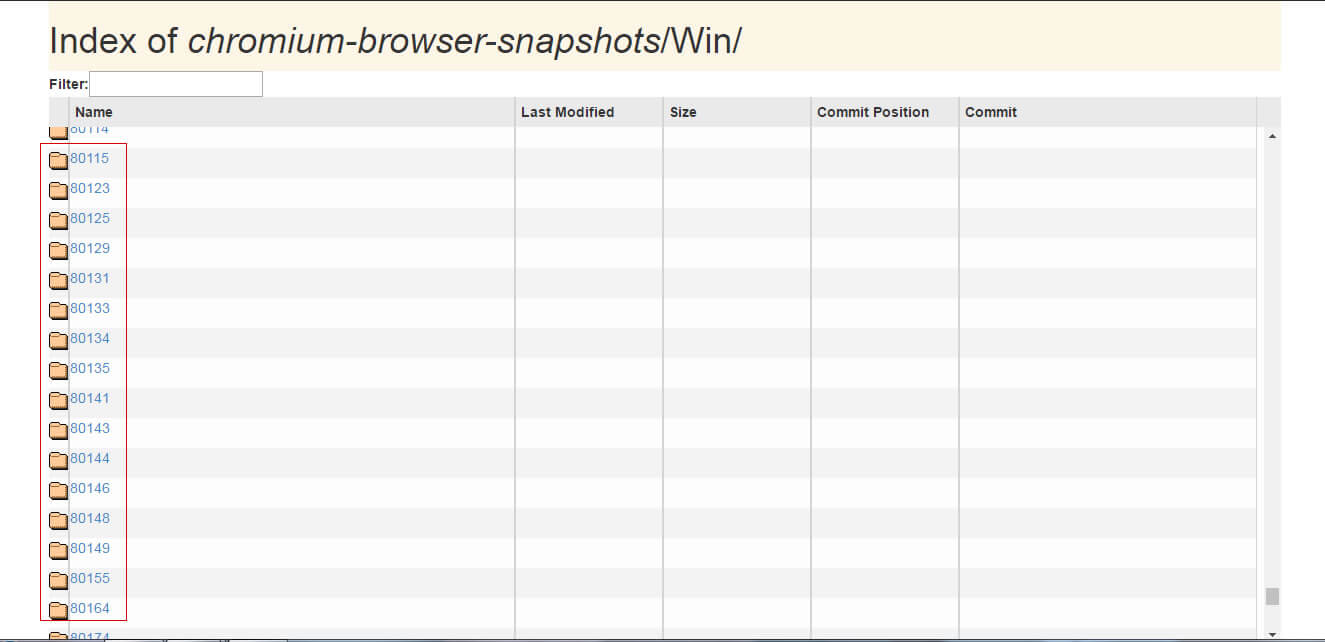The height and width of the screenshot is (642, 1325).
Task: Open the 80125 snapshot folder link
Action: [90, 218]
